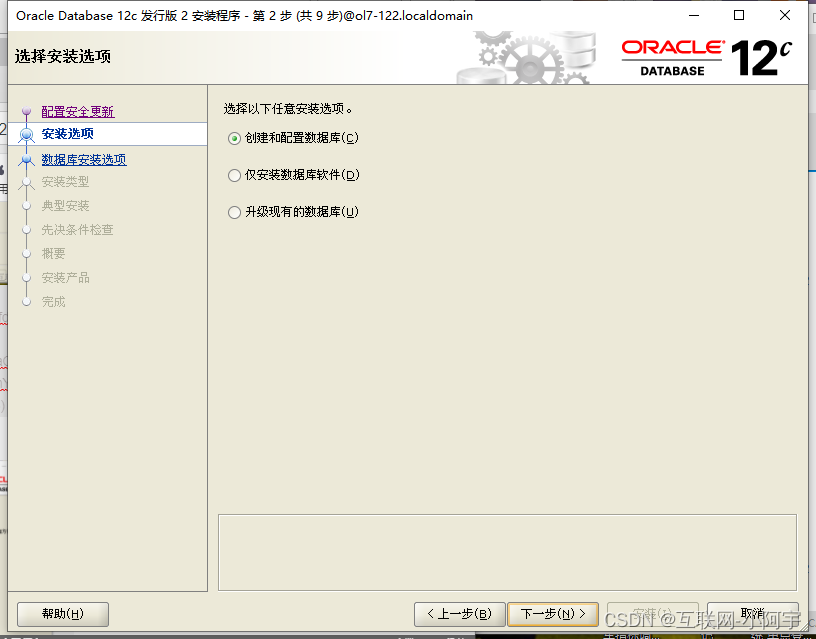Click the purple 配置安全更新 step marker icon
This screenshot has width=816, height=639.
[27, 111]
